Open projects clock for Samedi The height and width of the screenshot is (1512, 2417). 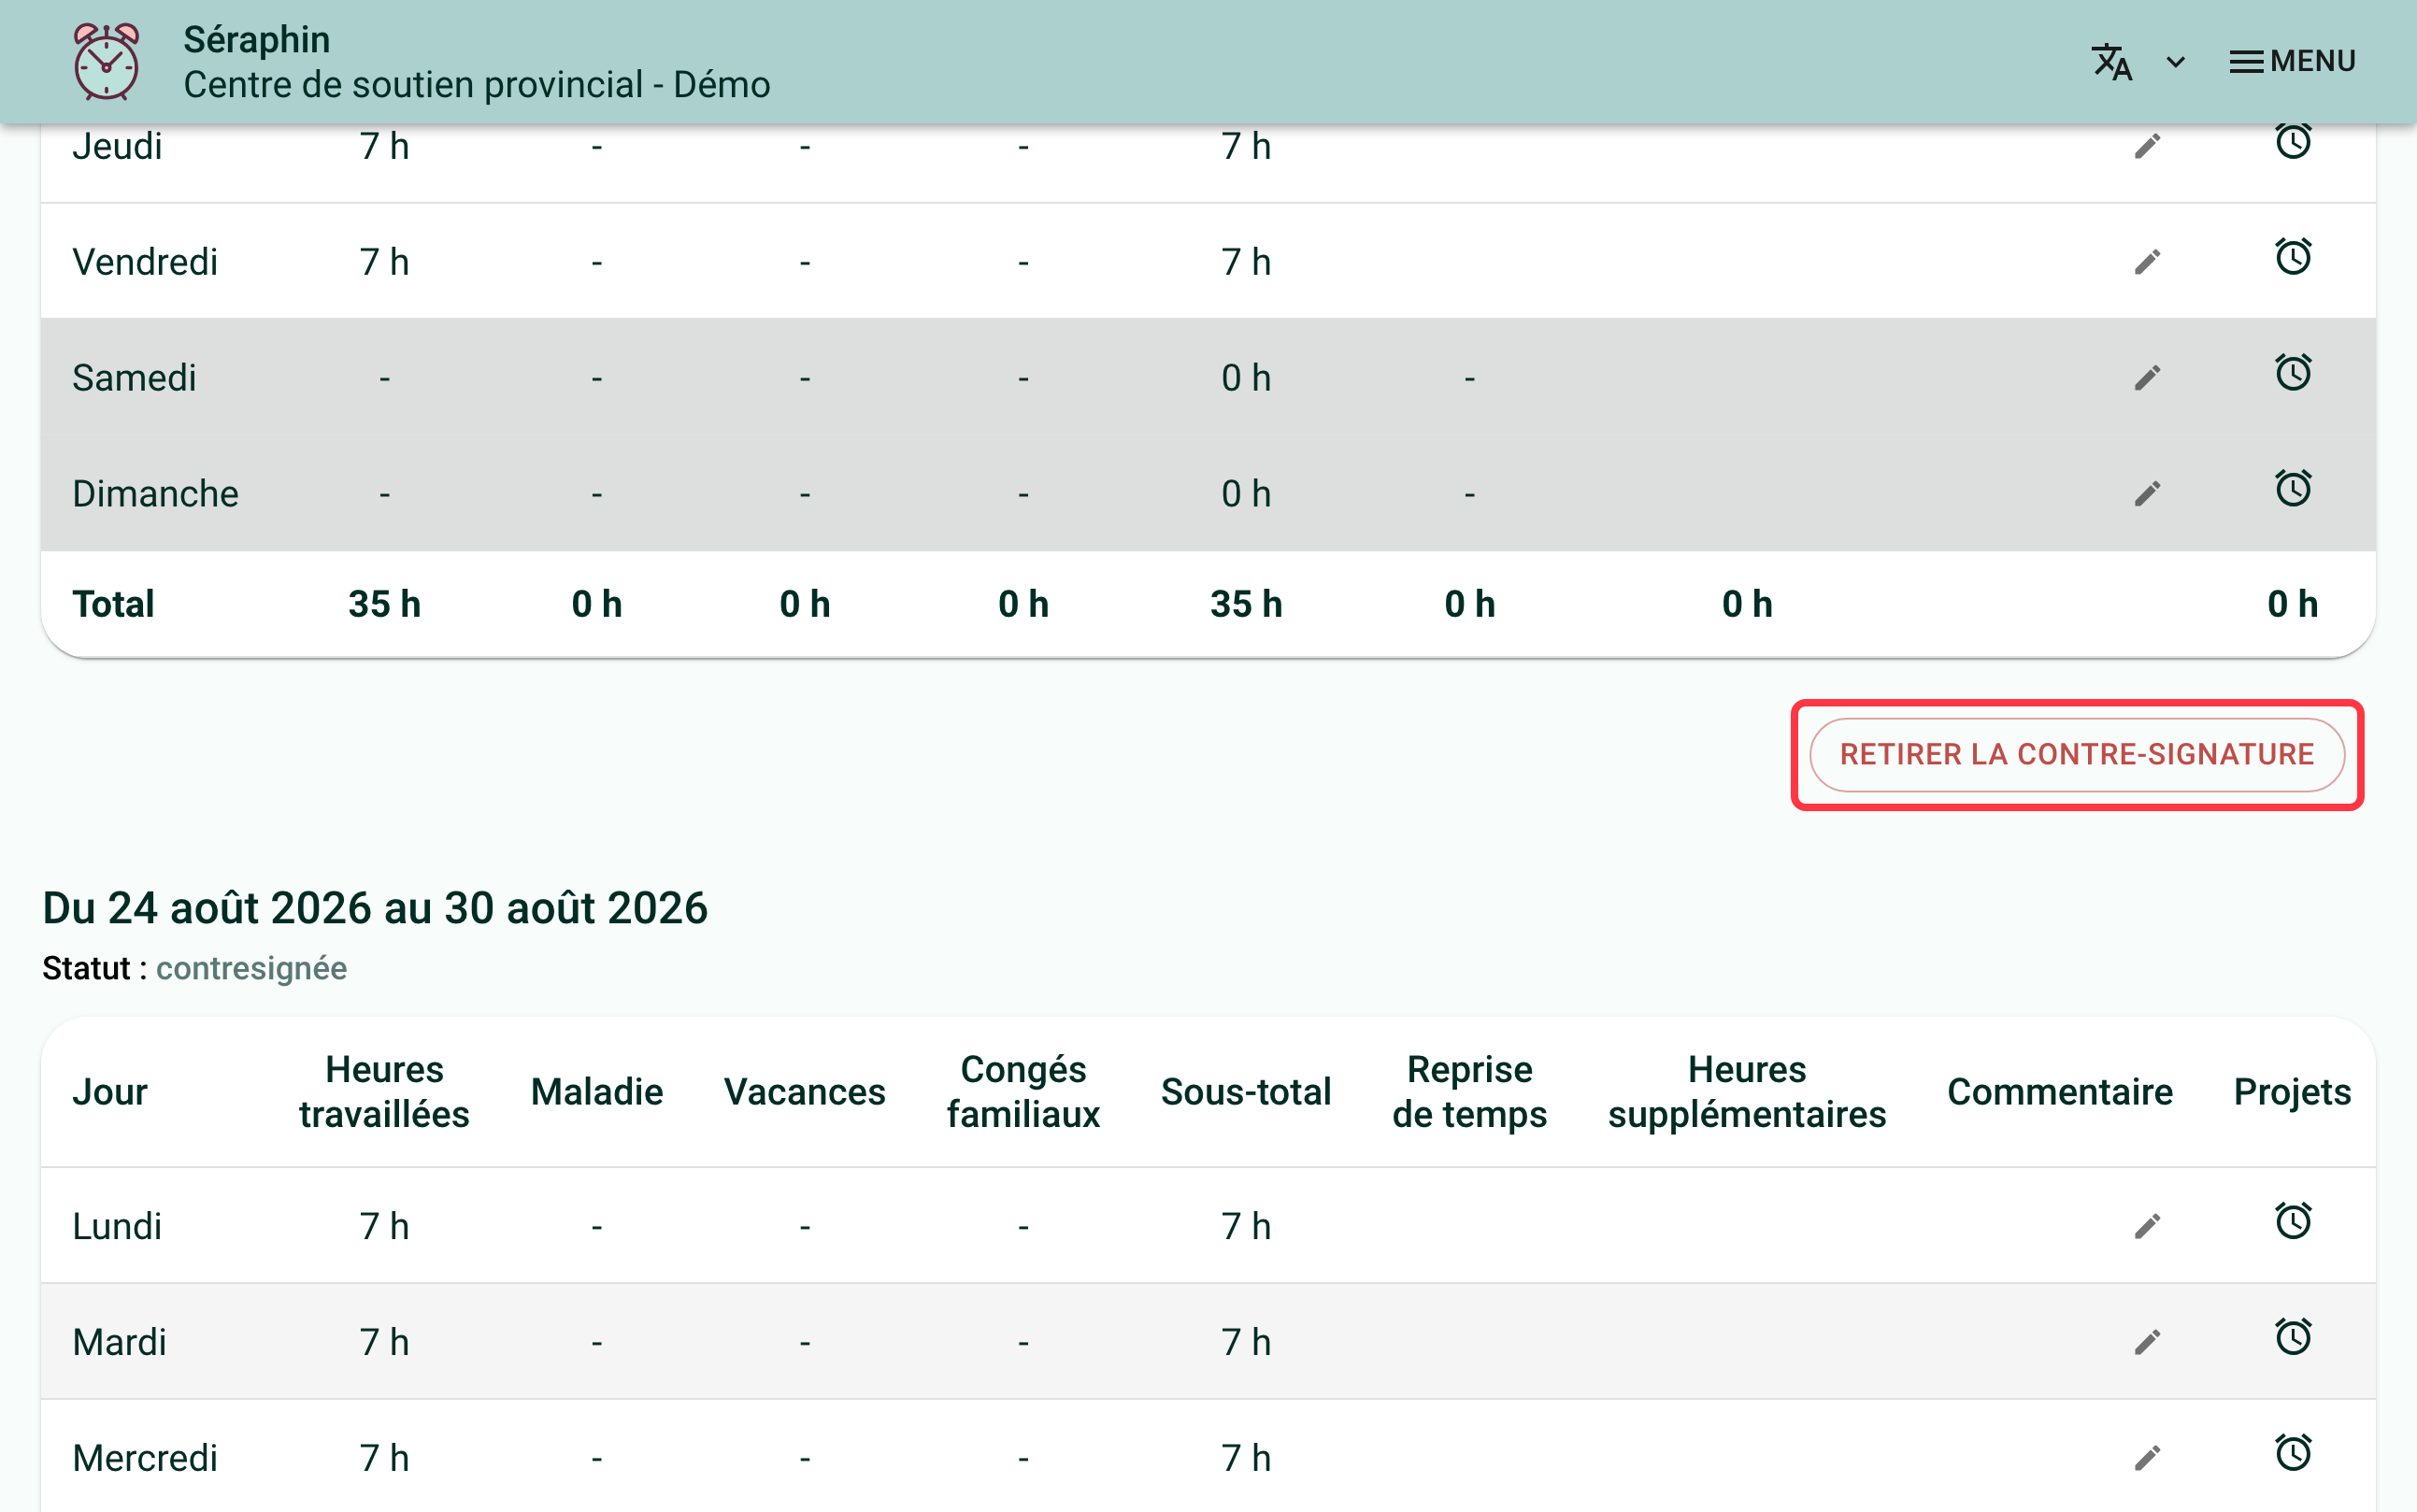tap(2293, 373)
